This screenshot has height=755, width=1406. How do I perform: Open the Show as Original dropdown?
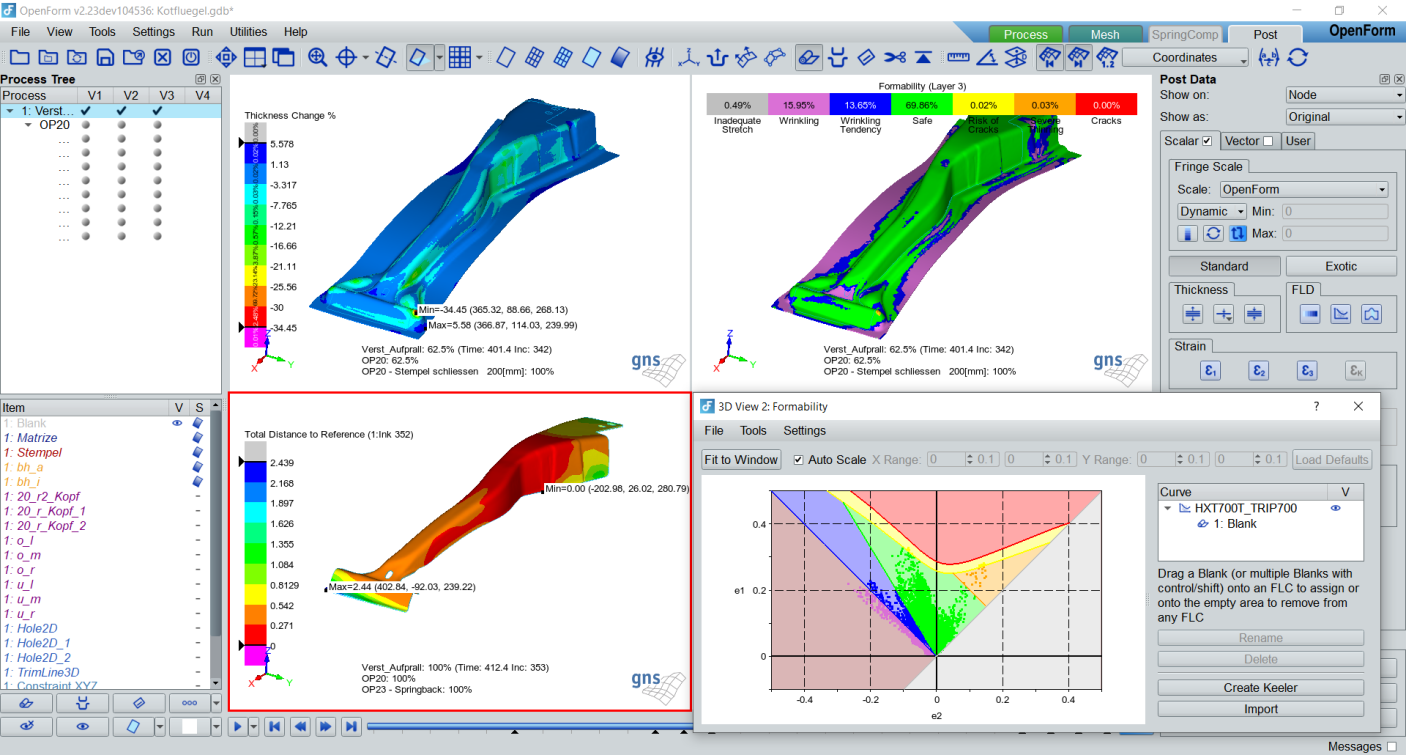(x=1345, y=117)
